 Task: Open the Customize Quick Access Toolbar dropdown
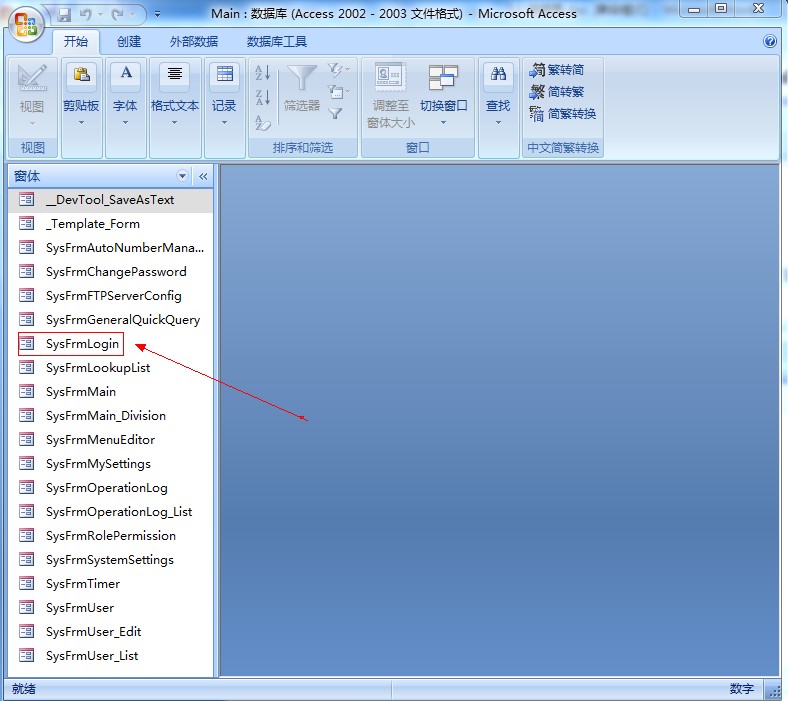(157, 15)
